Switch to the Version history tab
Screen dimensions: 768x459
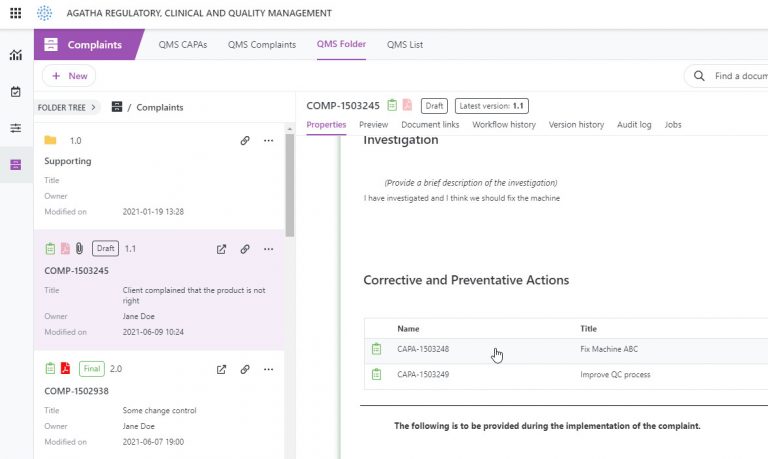[x=576, y=125]
